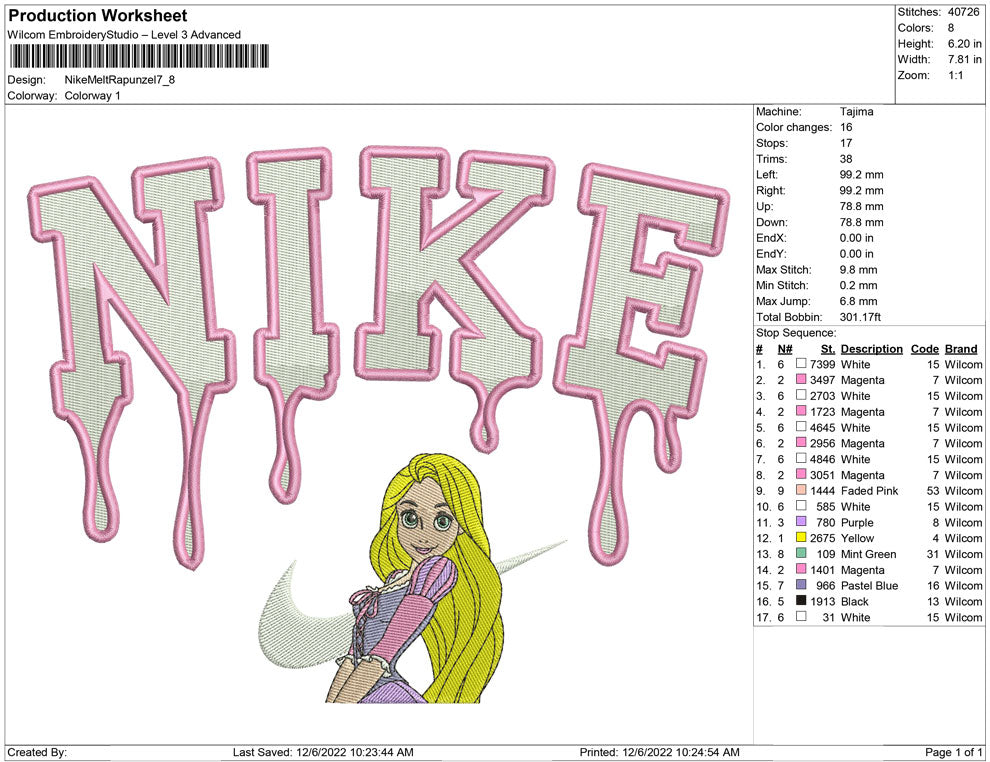This screenshot has width=990, height=762.
Task: Click the Wilcom EmbroideryStudio Level 3 Advanced text
Action: (x=124, y=35)
